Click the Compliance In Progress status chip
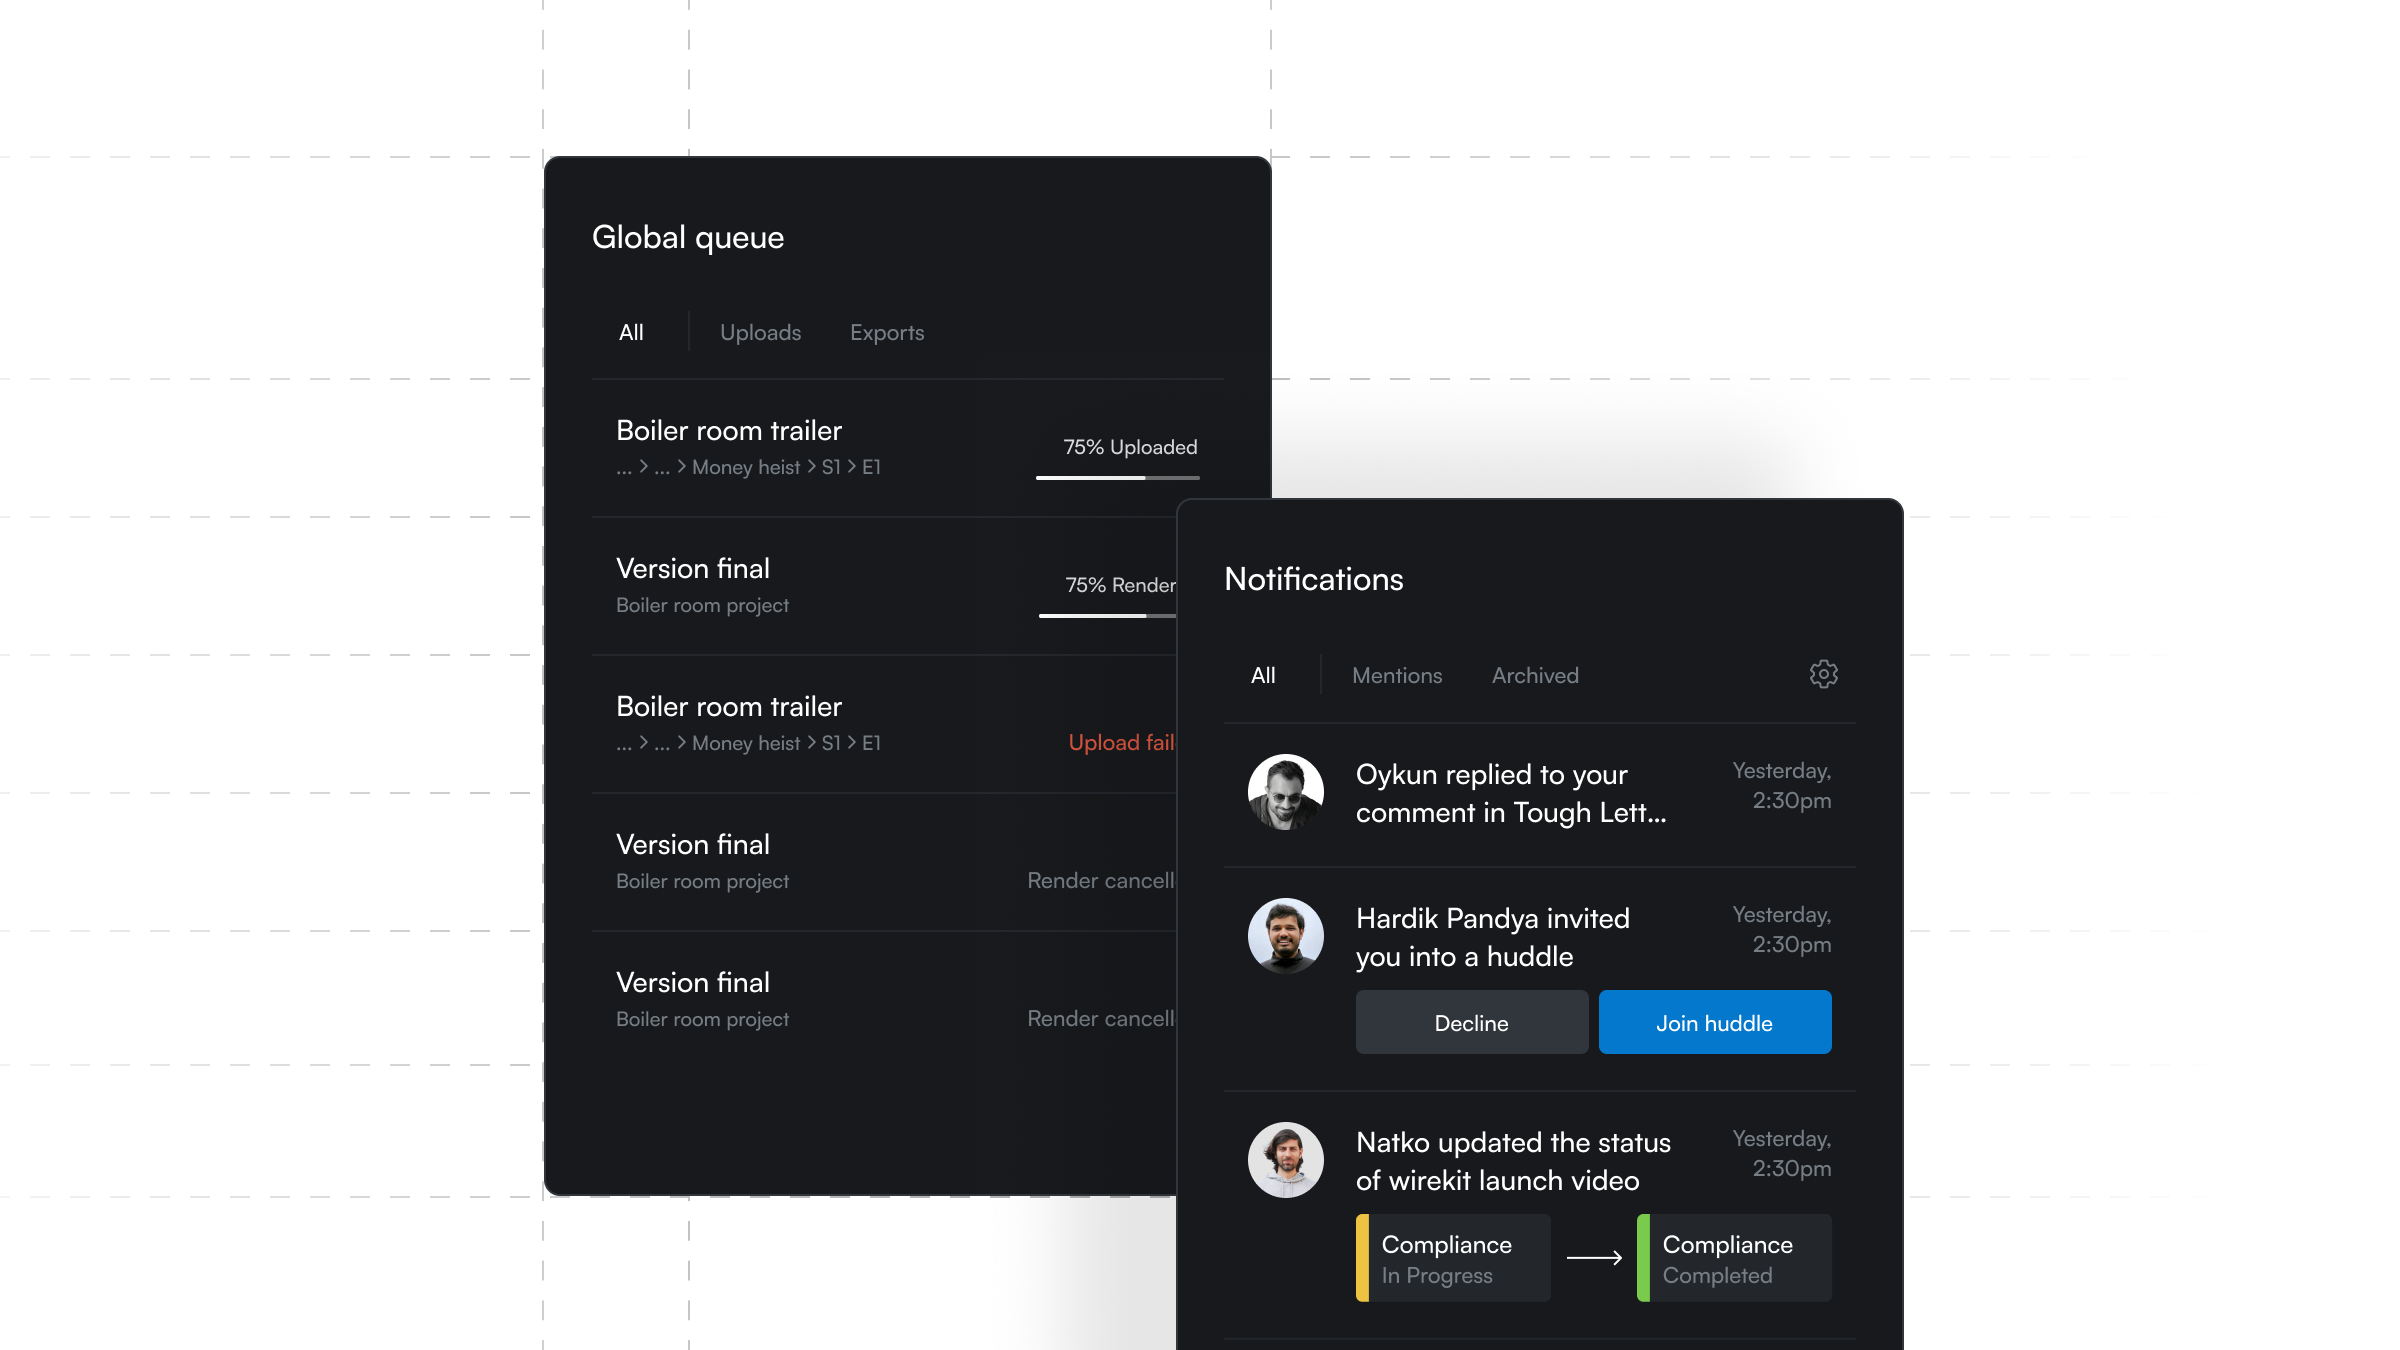Screen dimensions: 2400x1350 point(1453,1258)
